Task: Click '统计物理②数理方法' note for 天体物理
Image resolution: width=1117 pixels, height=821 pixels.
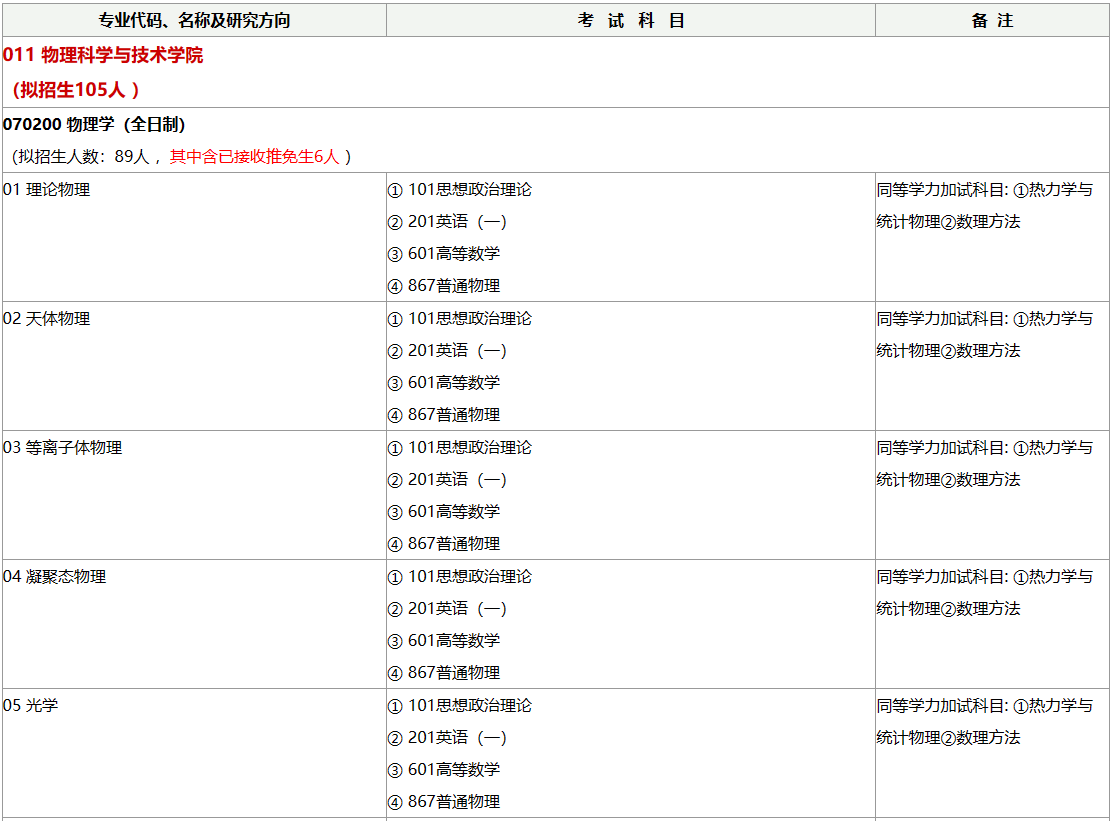Action: (948, 351)
